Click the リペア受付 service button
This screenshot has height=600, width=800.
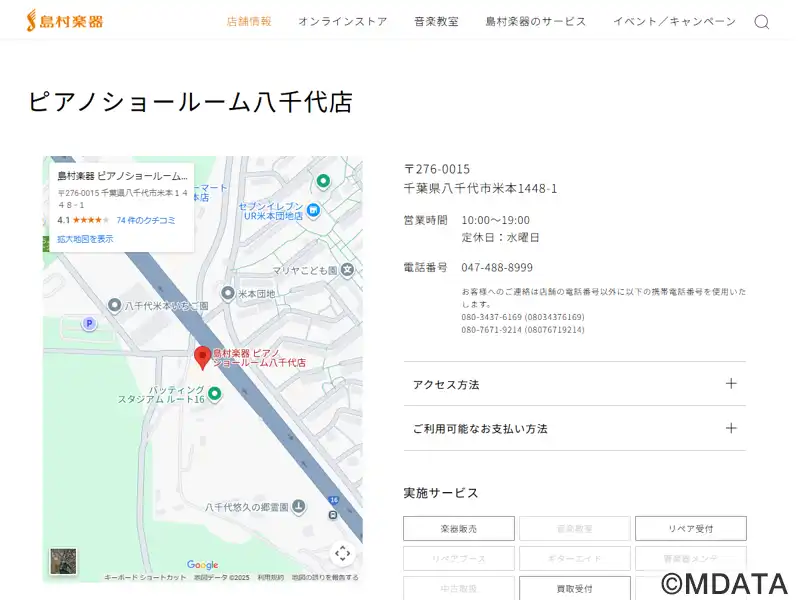690,528
